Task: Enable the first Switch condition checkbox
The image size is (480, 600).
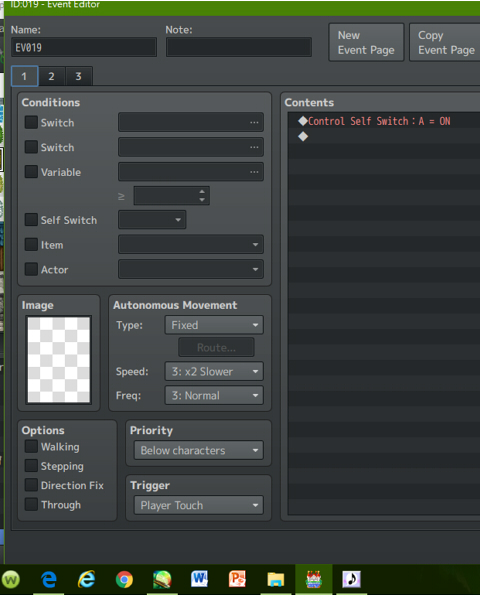Action: click(31, 122)
